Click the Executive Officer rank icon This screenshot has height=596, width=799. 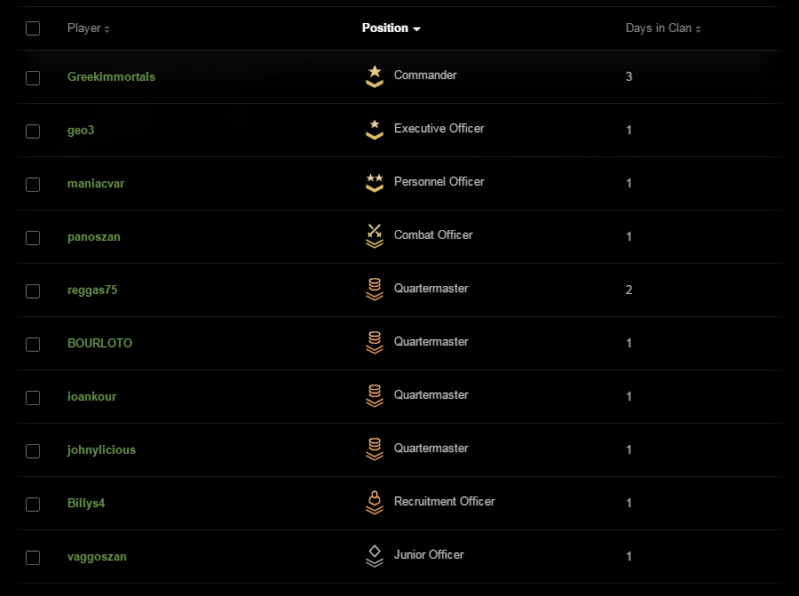(x=375, y=130)
